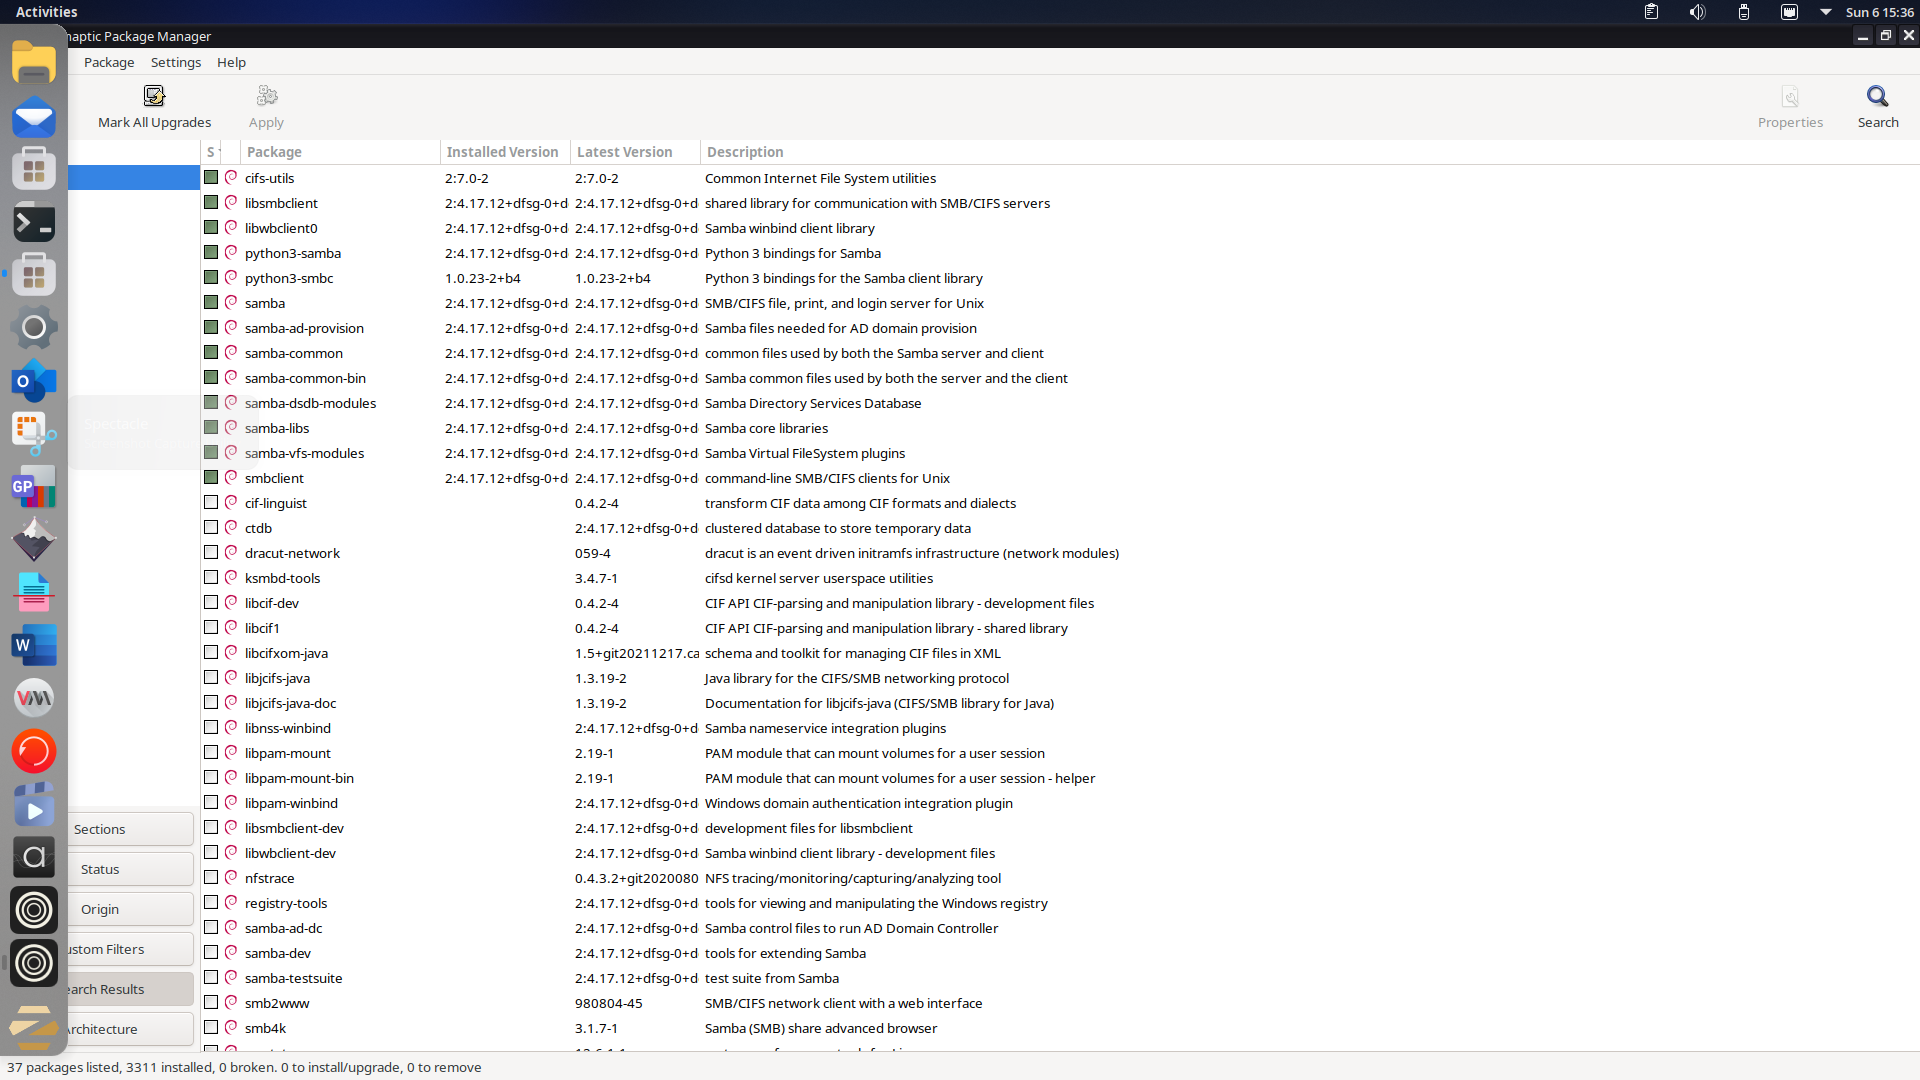1920x1080 pixels.
Task: Select the samba-ad-dc package name
Action: pyautogui.click(x=283, y=928)
